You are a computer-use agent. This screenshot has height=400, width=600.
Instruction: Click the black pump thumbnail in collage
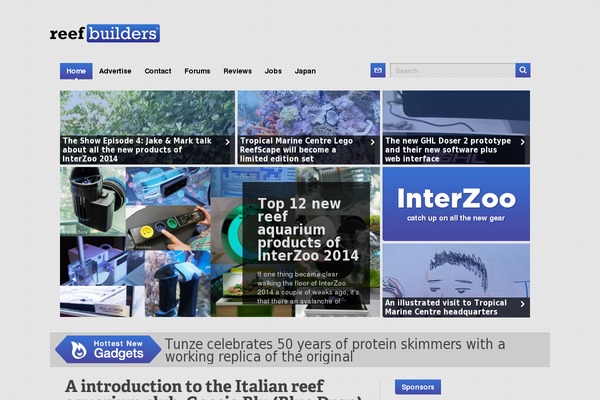[93, 201]
